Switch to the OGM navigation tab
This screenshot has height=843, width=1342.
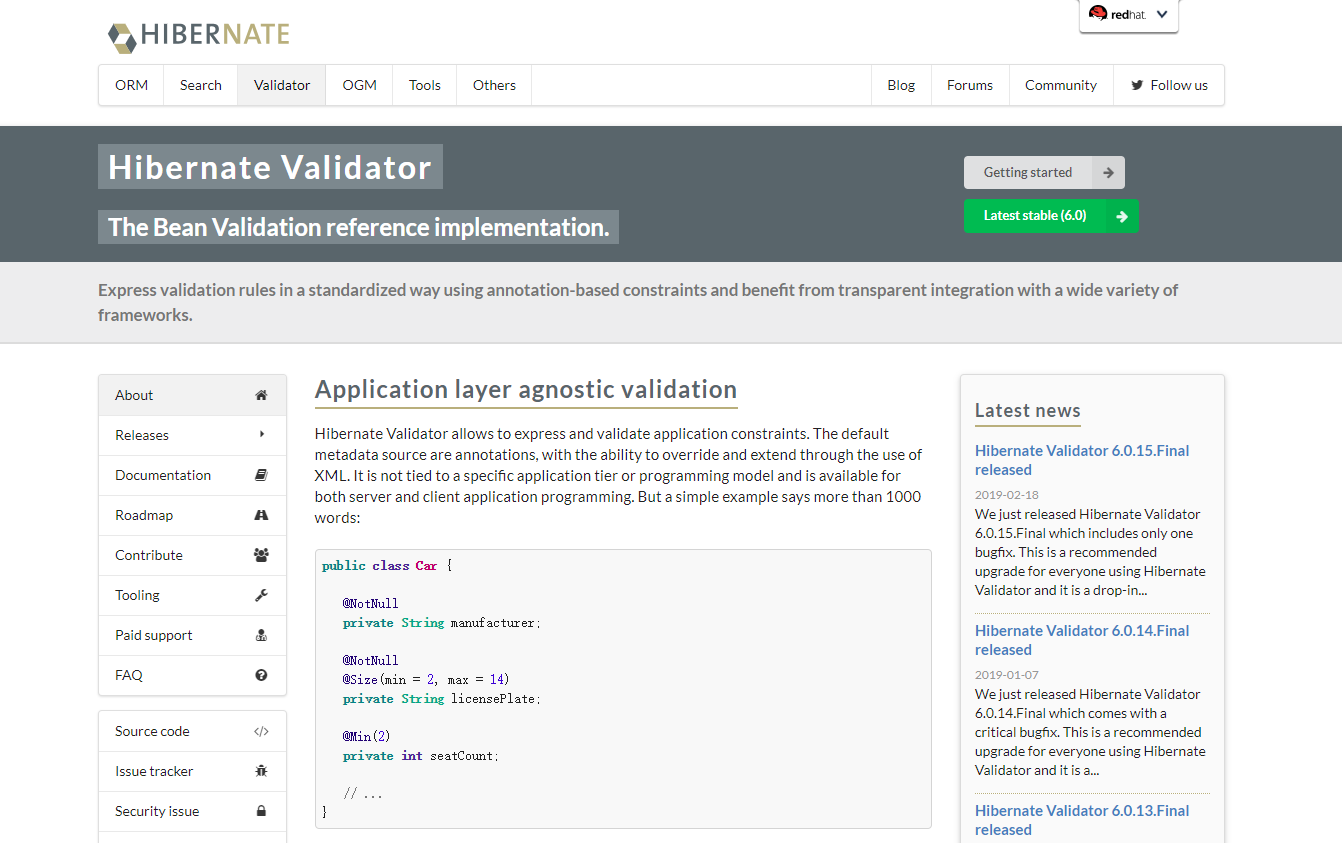pos(358,85)
